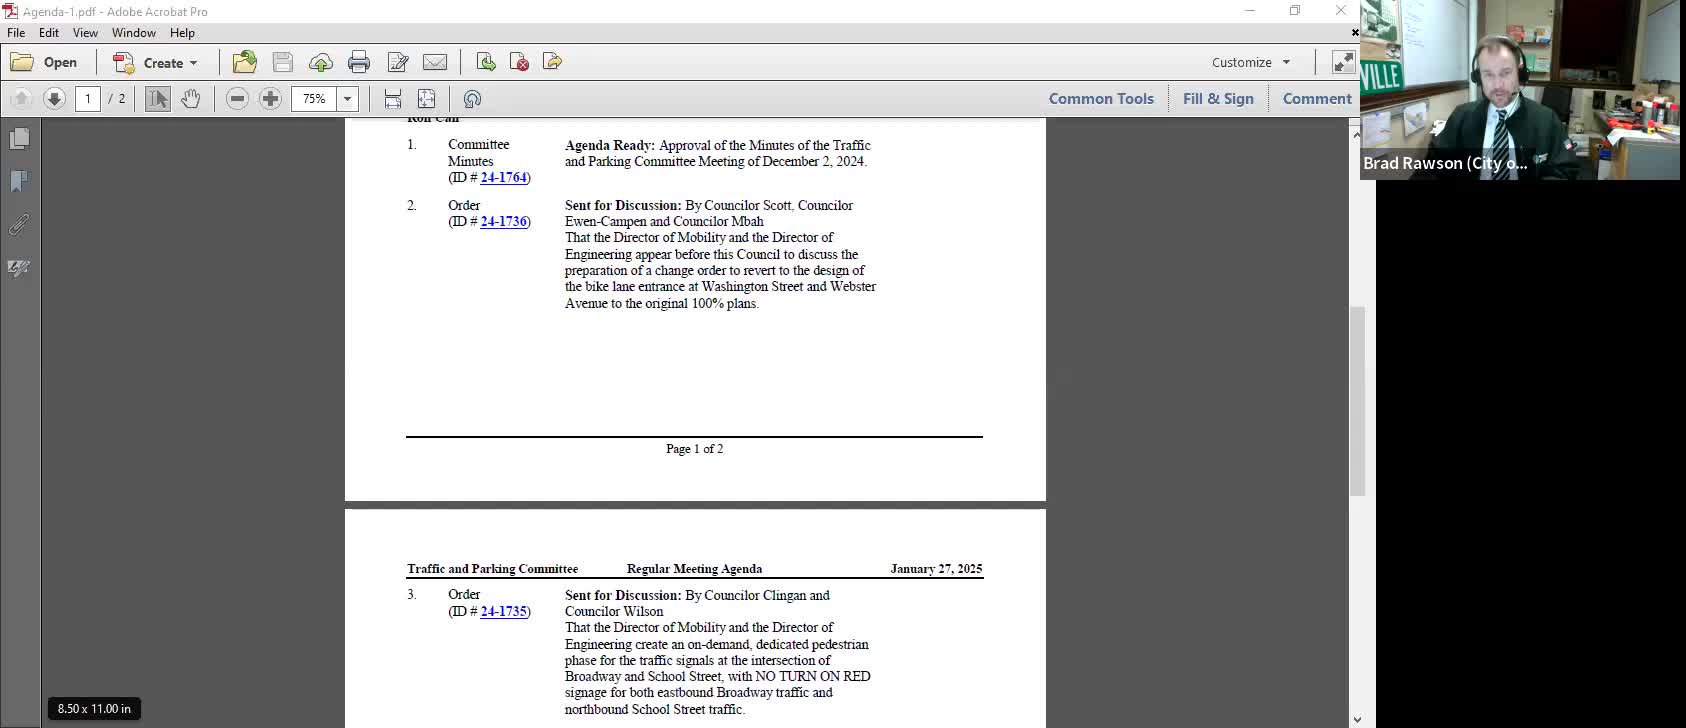The height and width of the screenshot is (728, 1686).
Task: Click the 'Agenda Ready:' bold text
Action: 610,145
